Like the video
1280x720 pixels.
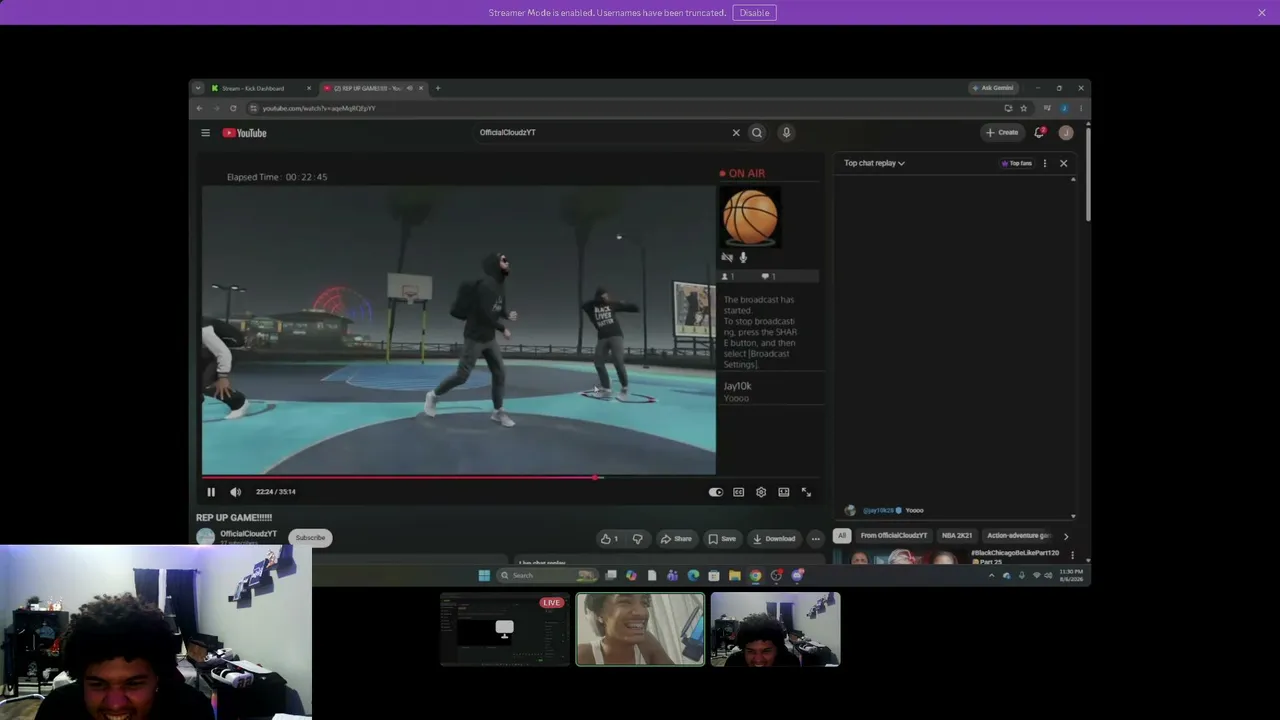(x=609, y=539)
